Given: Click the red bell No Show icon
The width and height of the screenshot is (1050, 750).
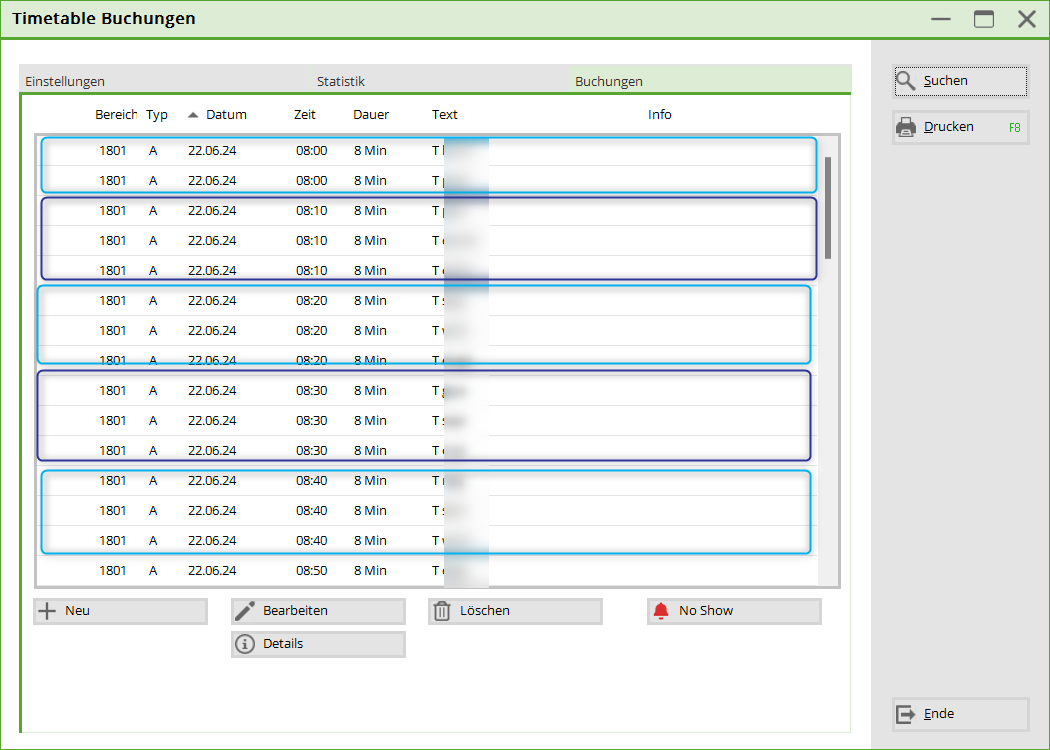Looking at the screenshot, I should point(660,611).
